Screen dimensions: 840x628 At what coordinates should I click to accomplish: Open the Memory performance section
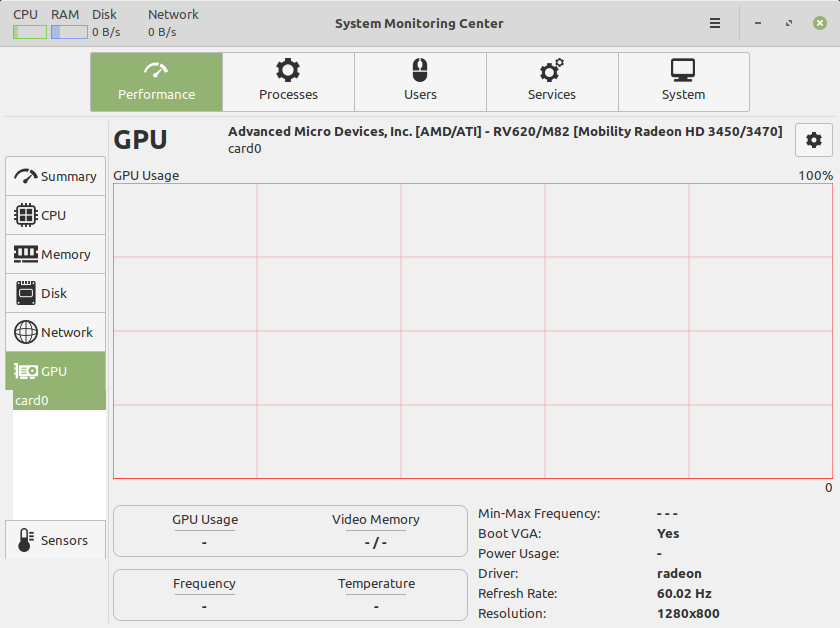(55, 253)
